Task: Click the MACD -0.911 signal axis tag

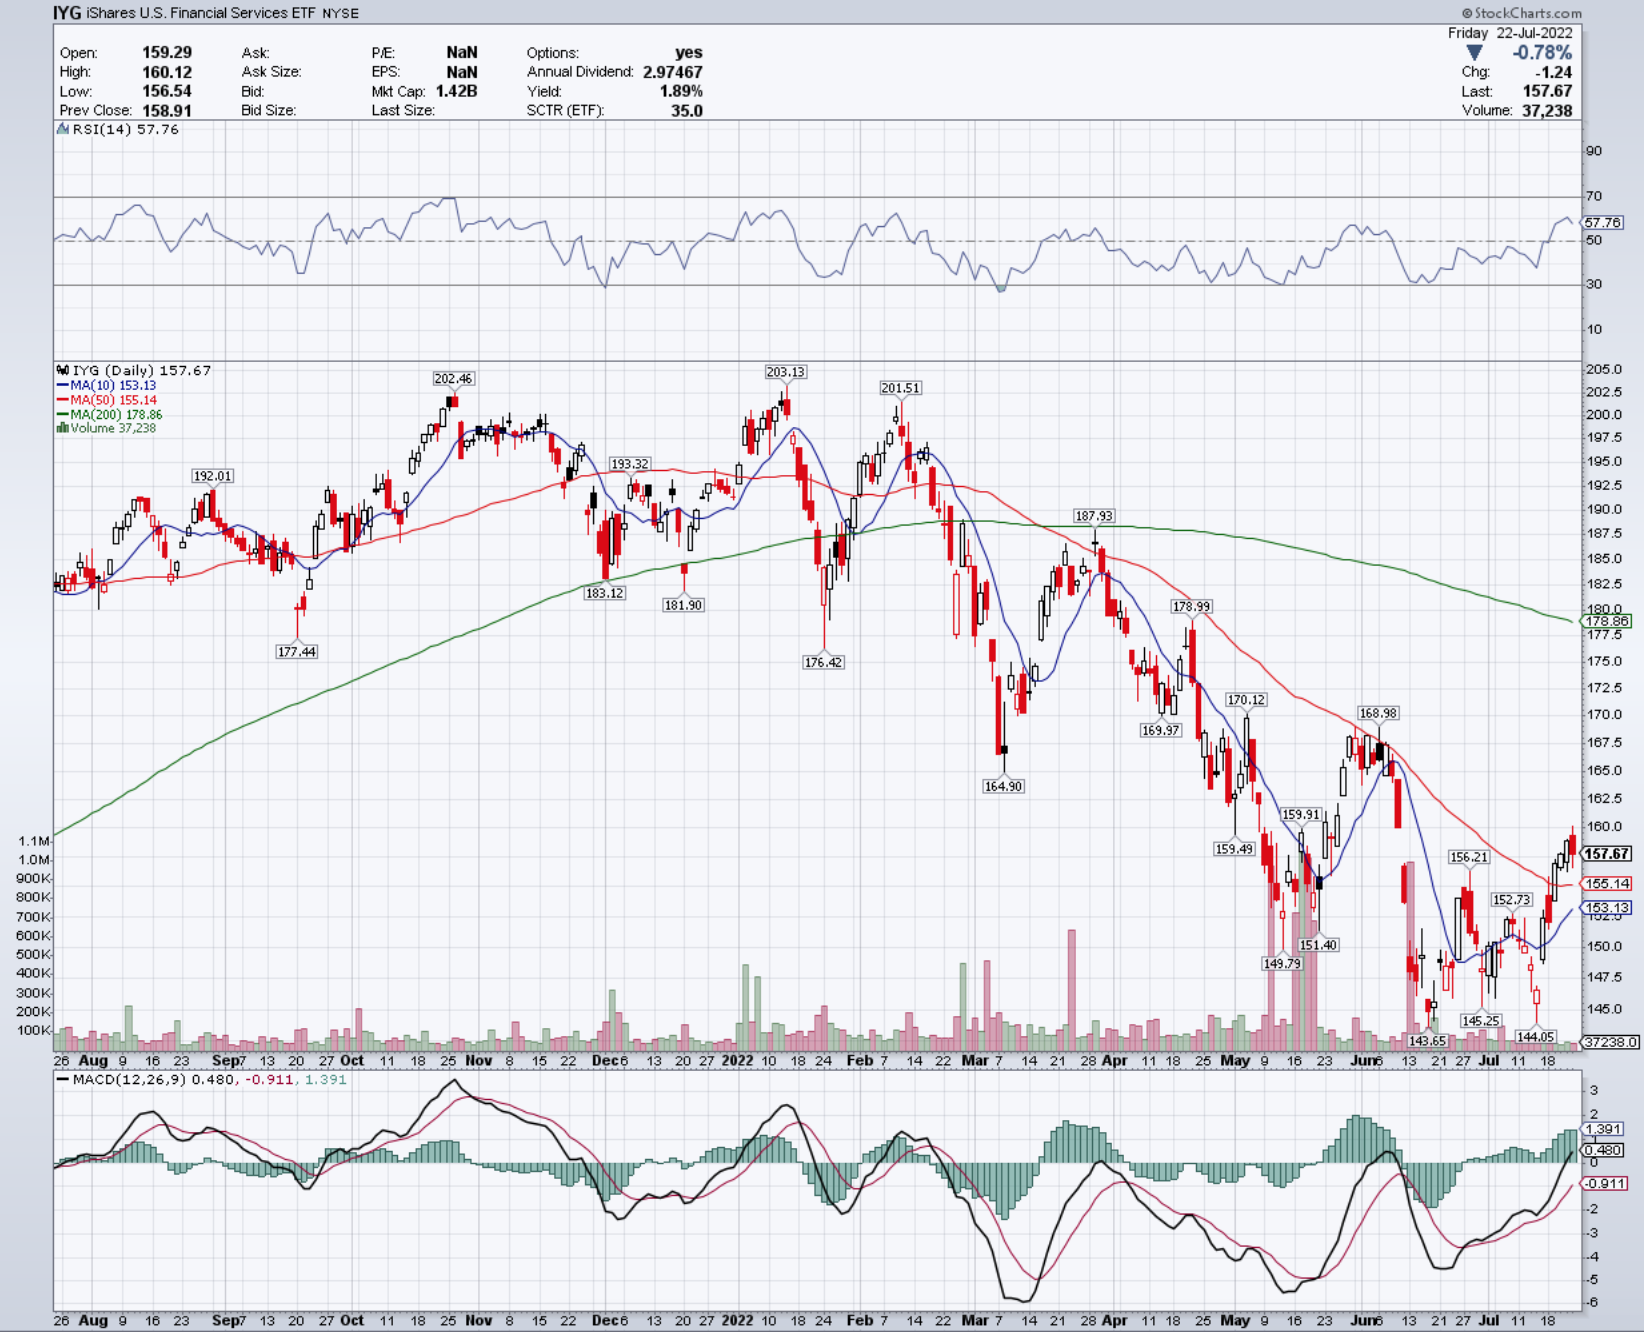Action: (x=1606, y=1183)
